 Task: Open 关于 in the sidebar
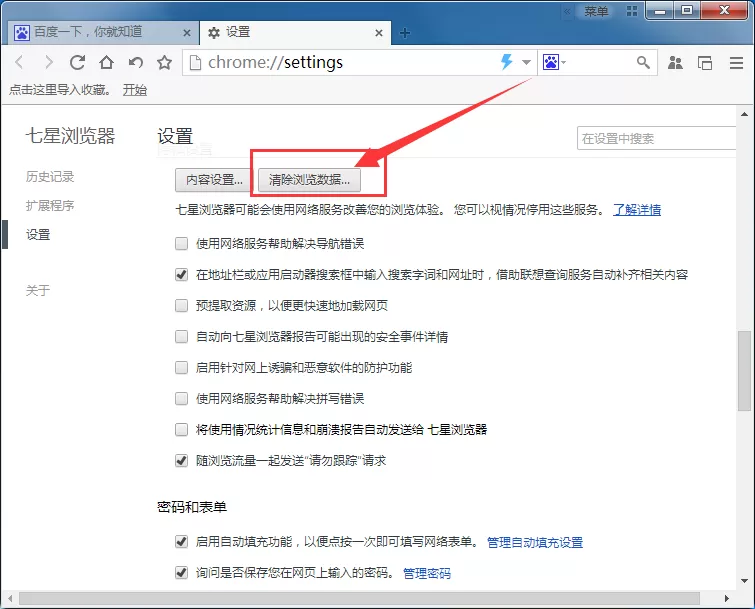click(38, 290)
